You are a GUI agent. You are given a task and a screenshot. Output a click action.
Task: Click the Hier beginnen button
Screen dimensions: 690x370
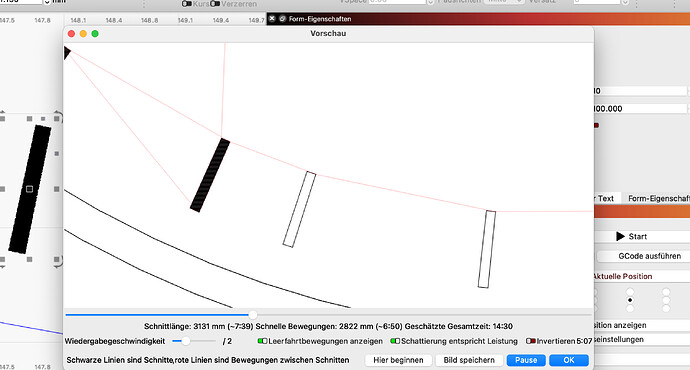(398, 360)
